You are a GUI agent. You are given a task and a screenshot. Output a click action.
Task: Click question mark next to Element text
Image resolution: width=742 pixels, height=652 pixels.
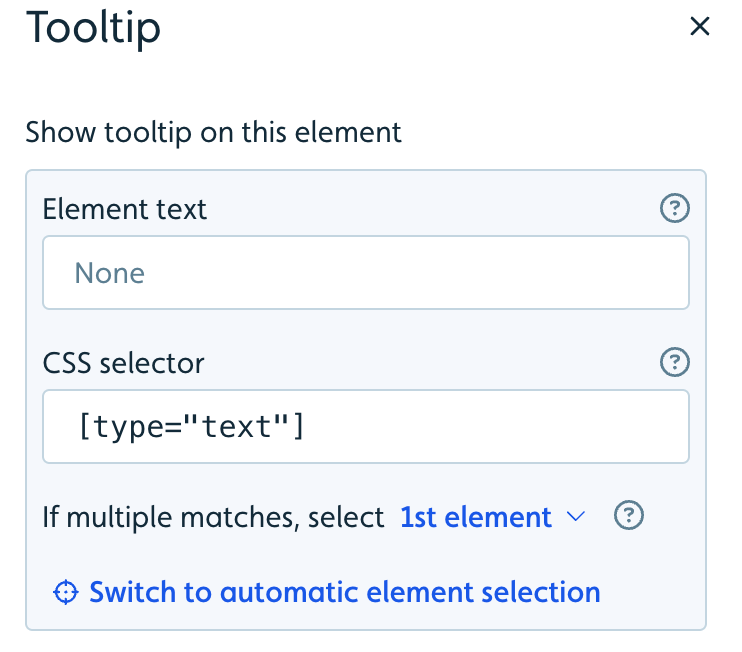[x=674, y=208]
